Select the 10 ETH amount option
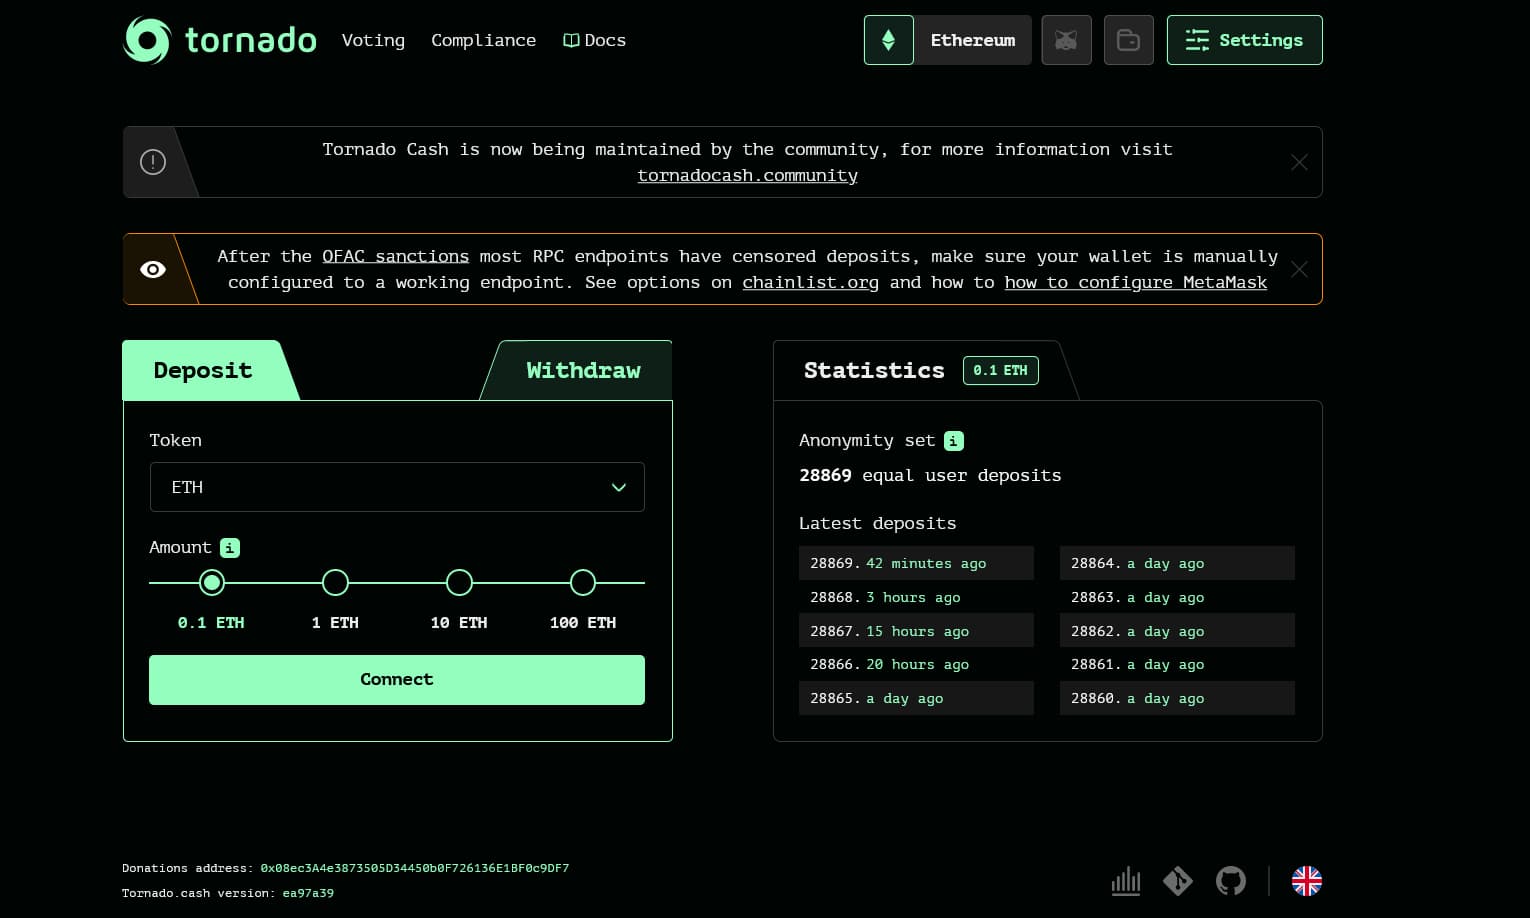 pos(459,583)
